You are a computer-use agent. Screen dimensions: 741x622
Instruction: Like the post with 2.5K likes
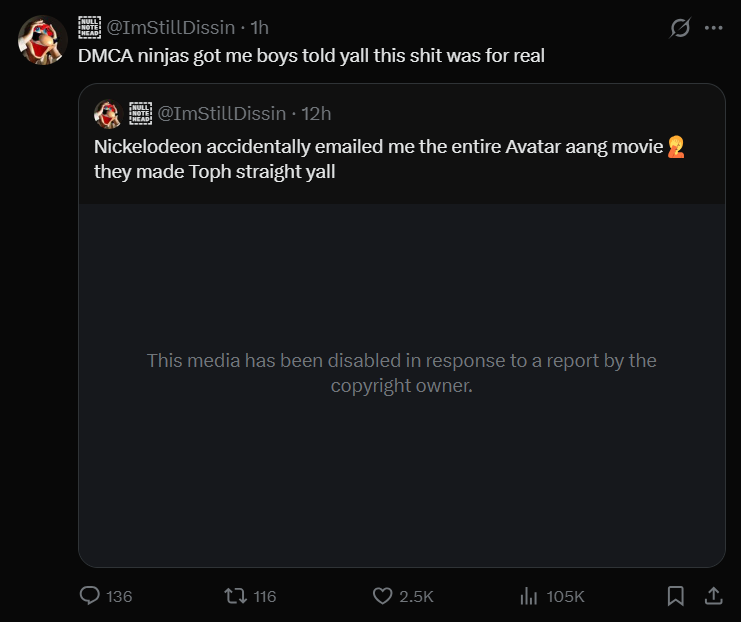382,596
